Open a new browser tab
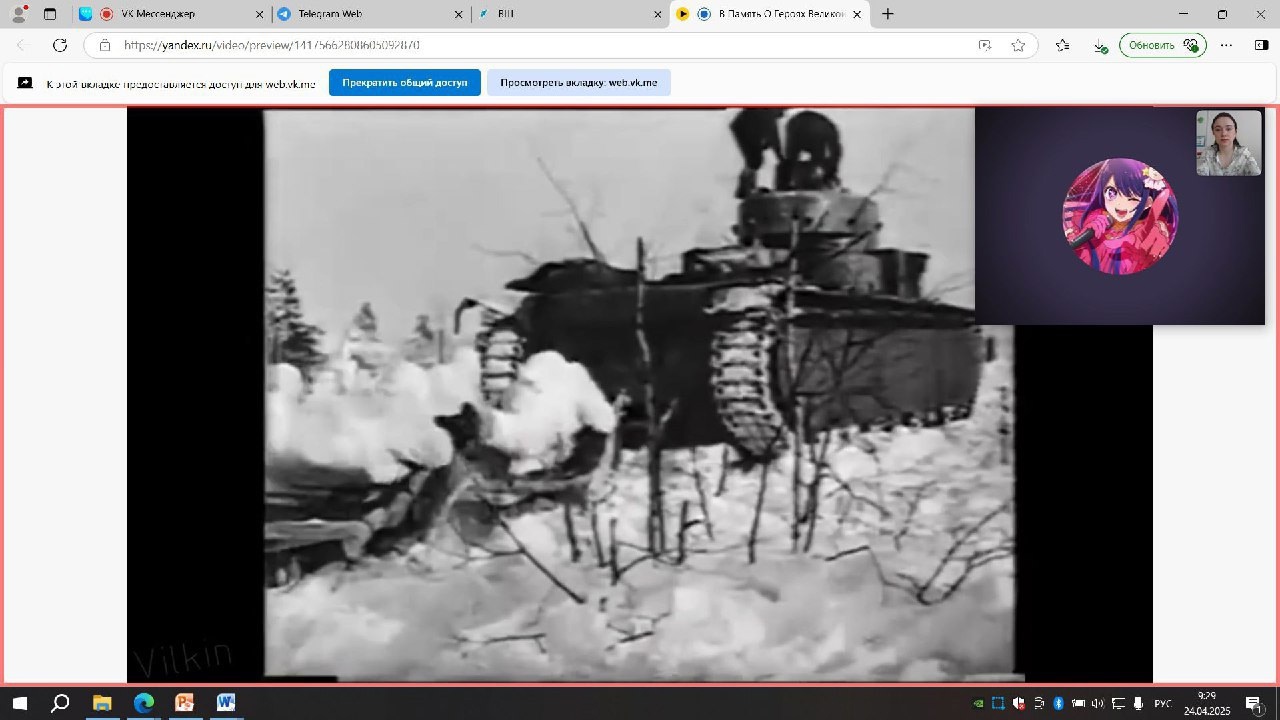Image resolution: width=1280 pixels, height=720 pixels. pos(887,14)
